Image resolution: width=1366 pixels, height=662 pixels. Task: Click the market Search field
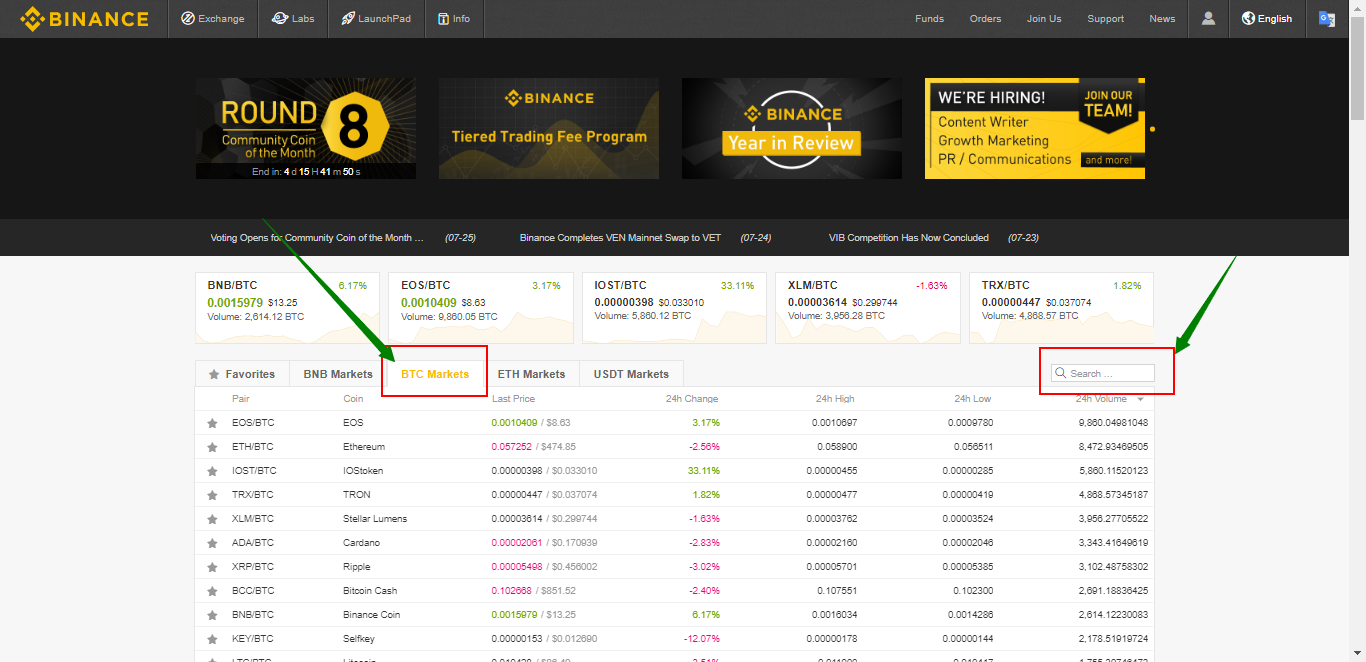pos(1102,373)
